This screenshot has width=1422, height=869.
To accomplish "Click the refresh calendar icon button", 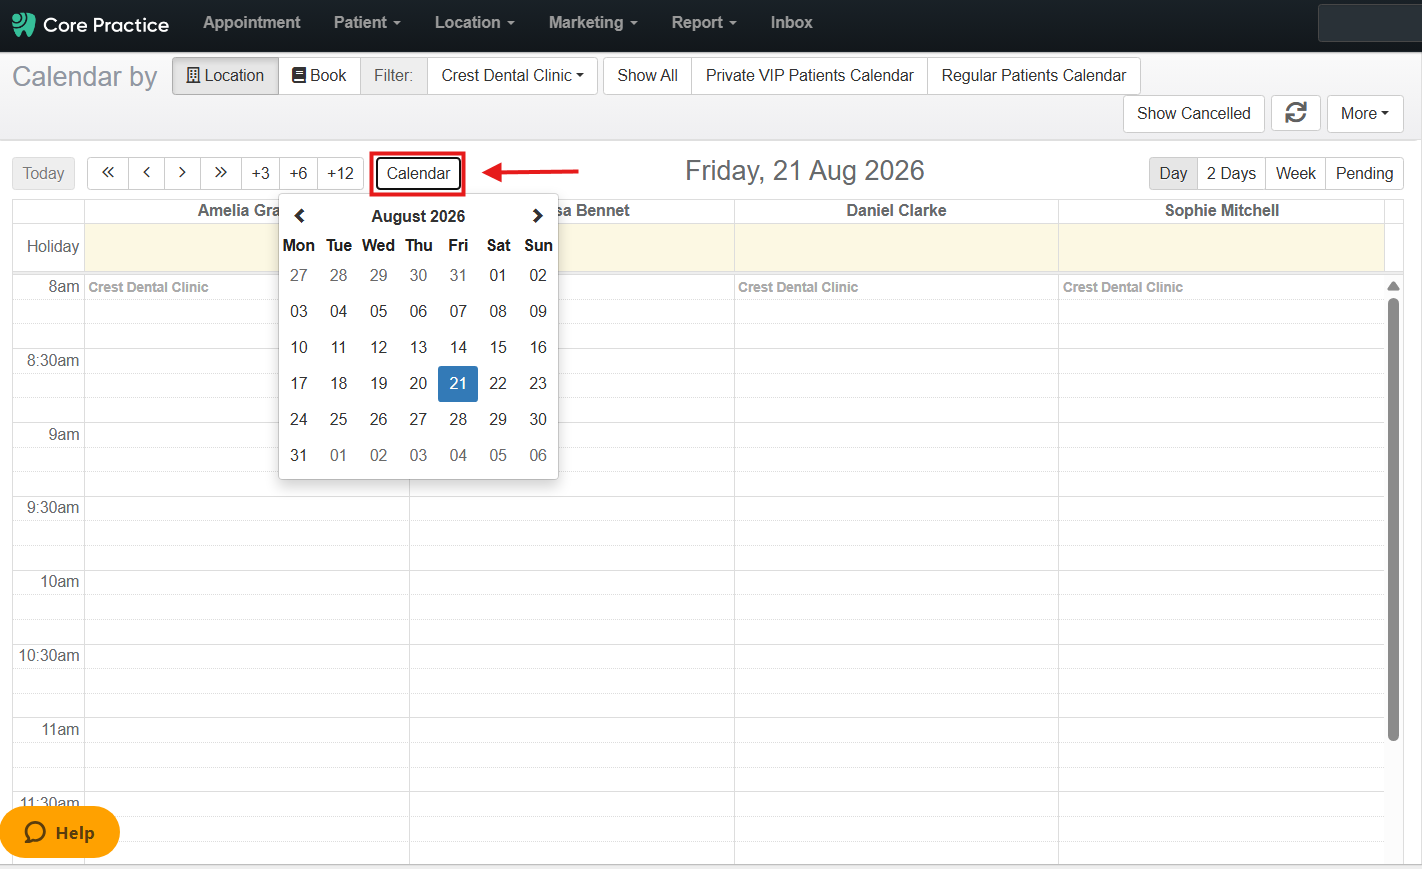I will [x=1296, y=113].
